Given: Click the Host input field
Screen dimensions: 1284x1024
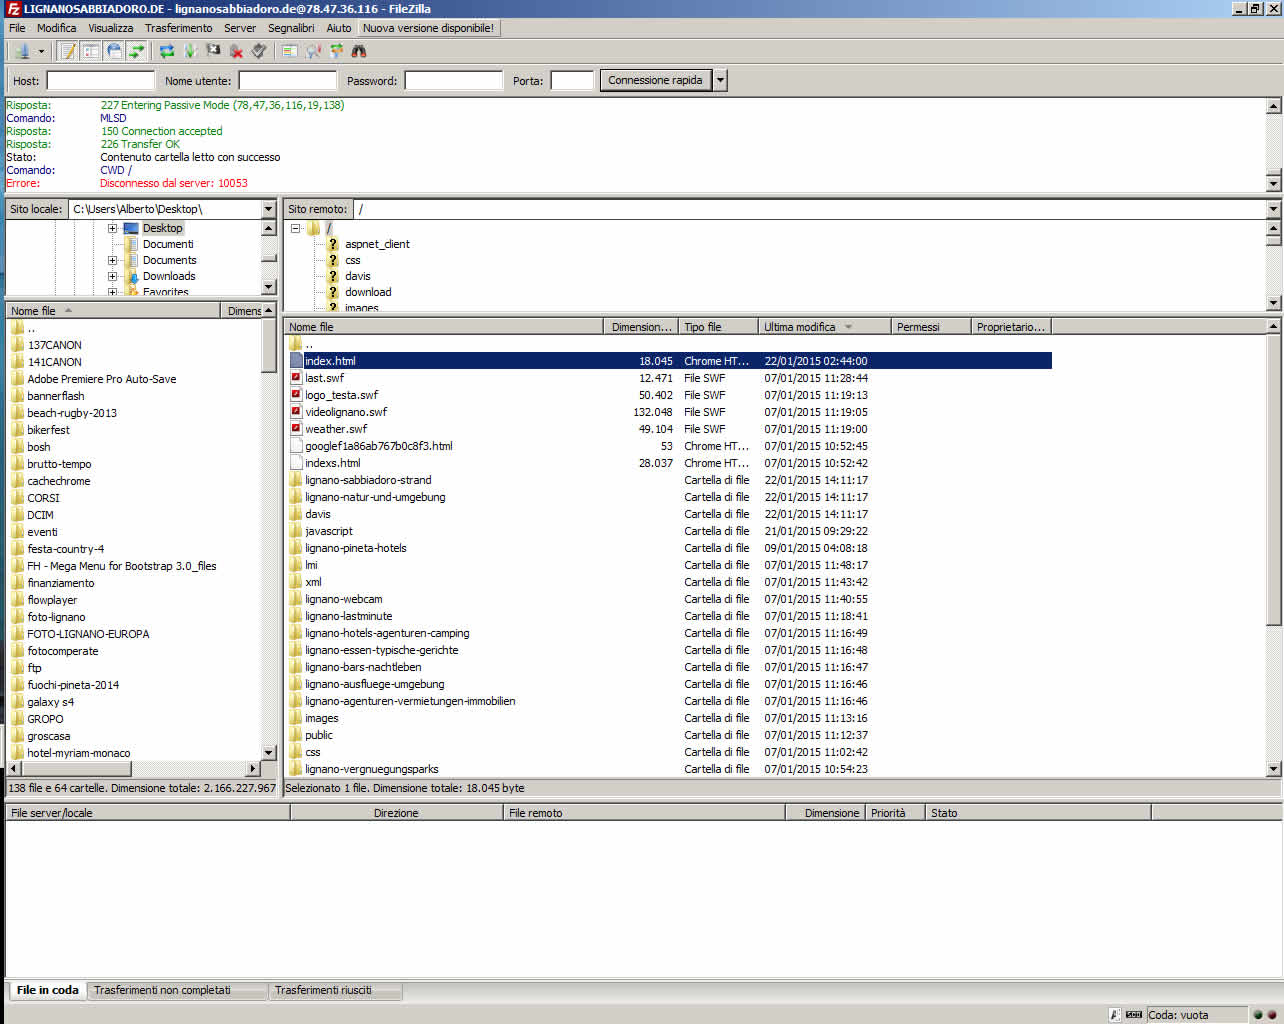Looking at the screenshot, I should (x=100, y=81).
